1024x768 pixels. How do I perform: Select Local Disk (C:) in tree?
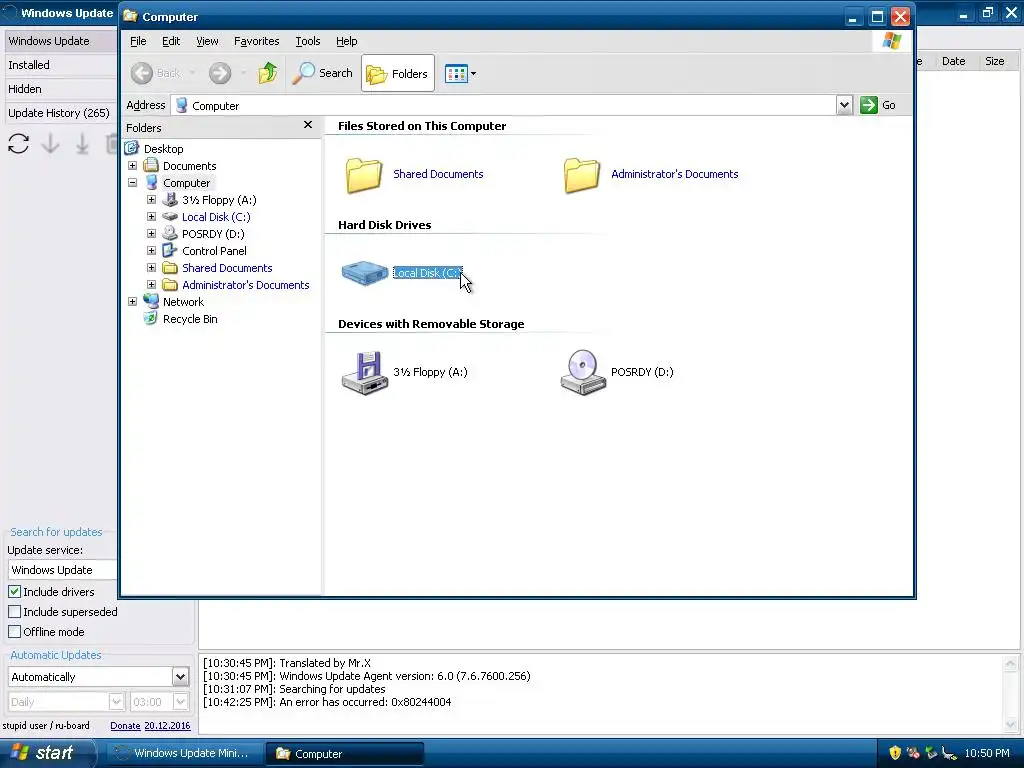216,217
